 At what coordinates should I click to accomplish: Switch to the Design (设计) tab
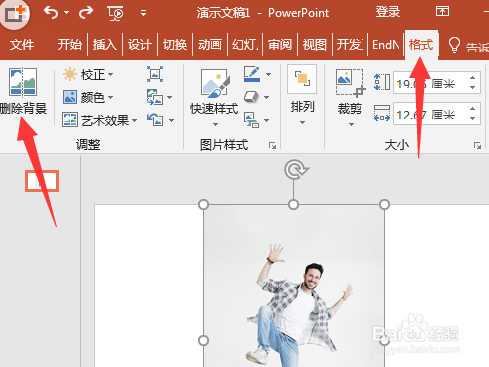(x=140, y=44)
